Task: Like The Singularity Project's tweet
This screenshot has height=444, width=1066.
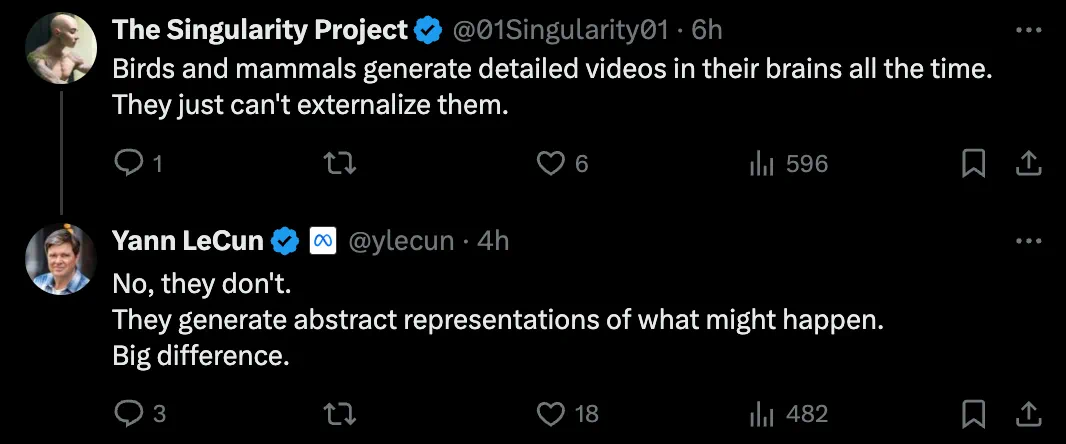Action: pos(552,164)
